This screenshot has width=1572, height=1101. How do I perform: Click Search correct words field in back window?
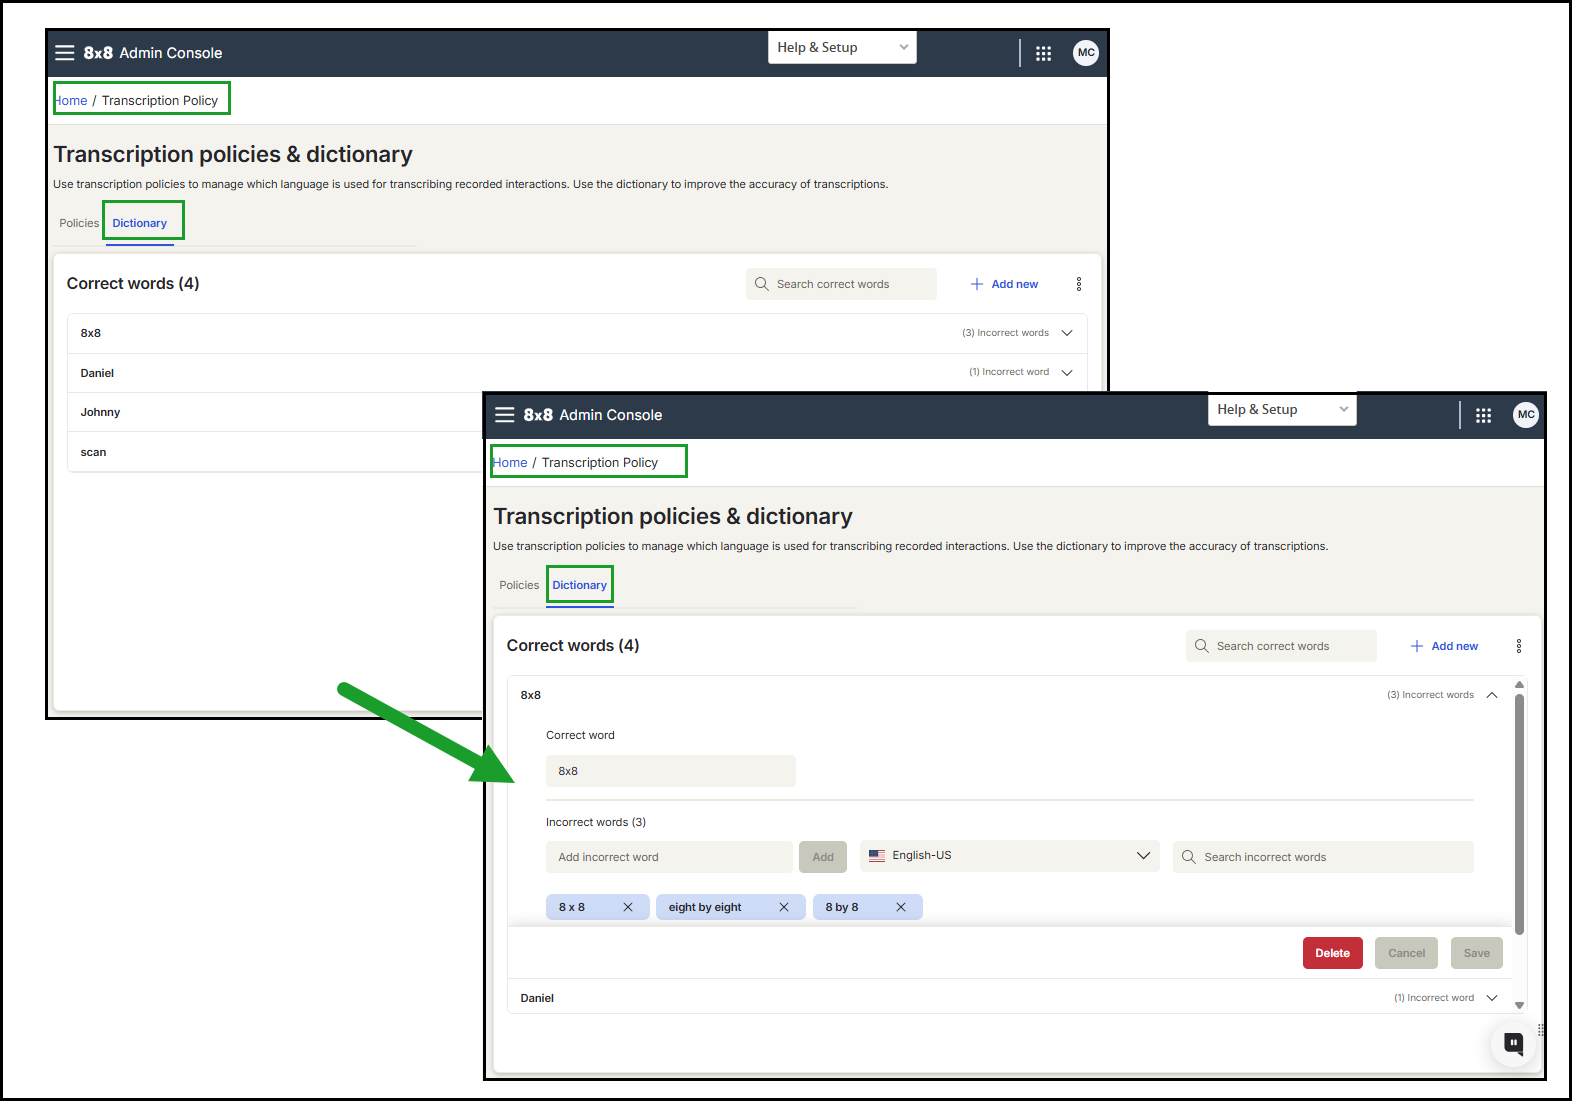[x=841, y=284]
